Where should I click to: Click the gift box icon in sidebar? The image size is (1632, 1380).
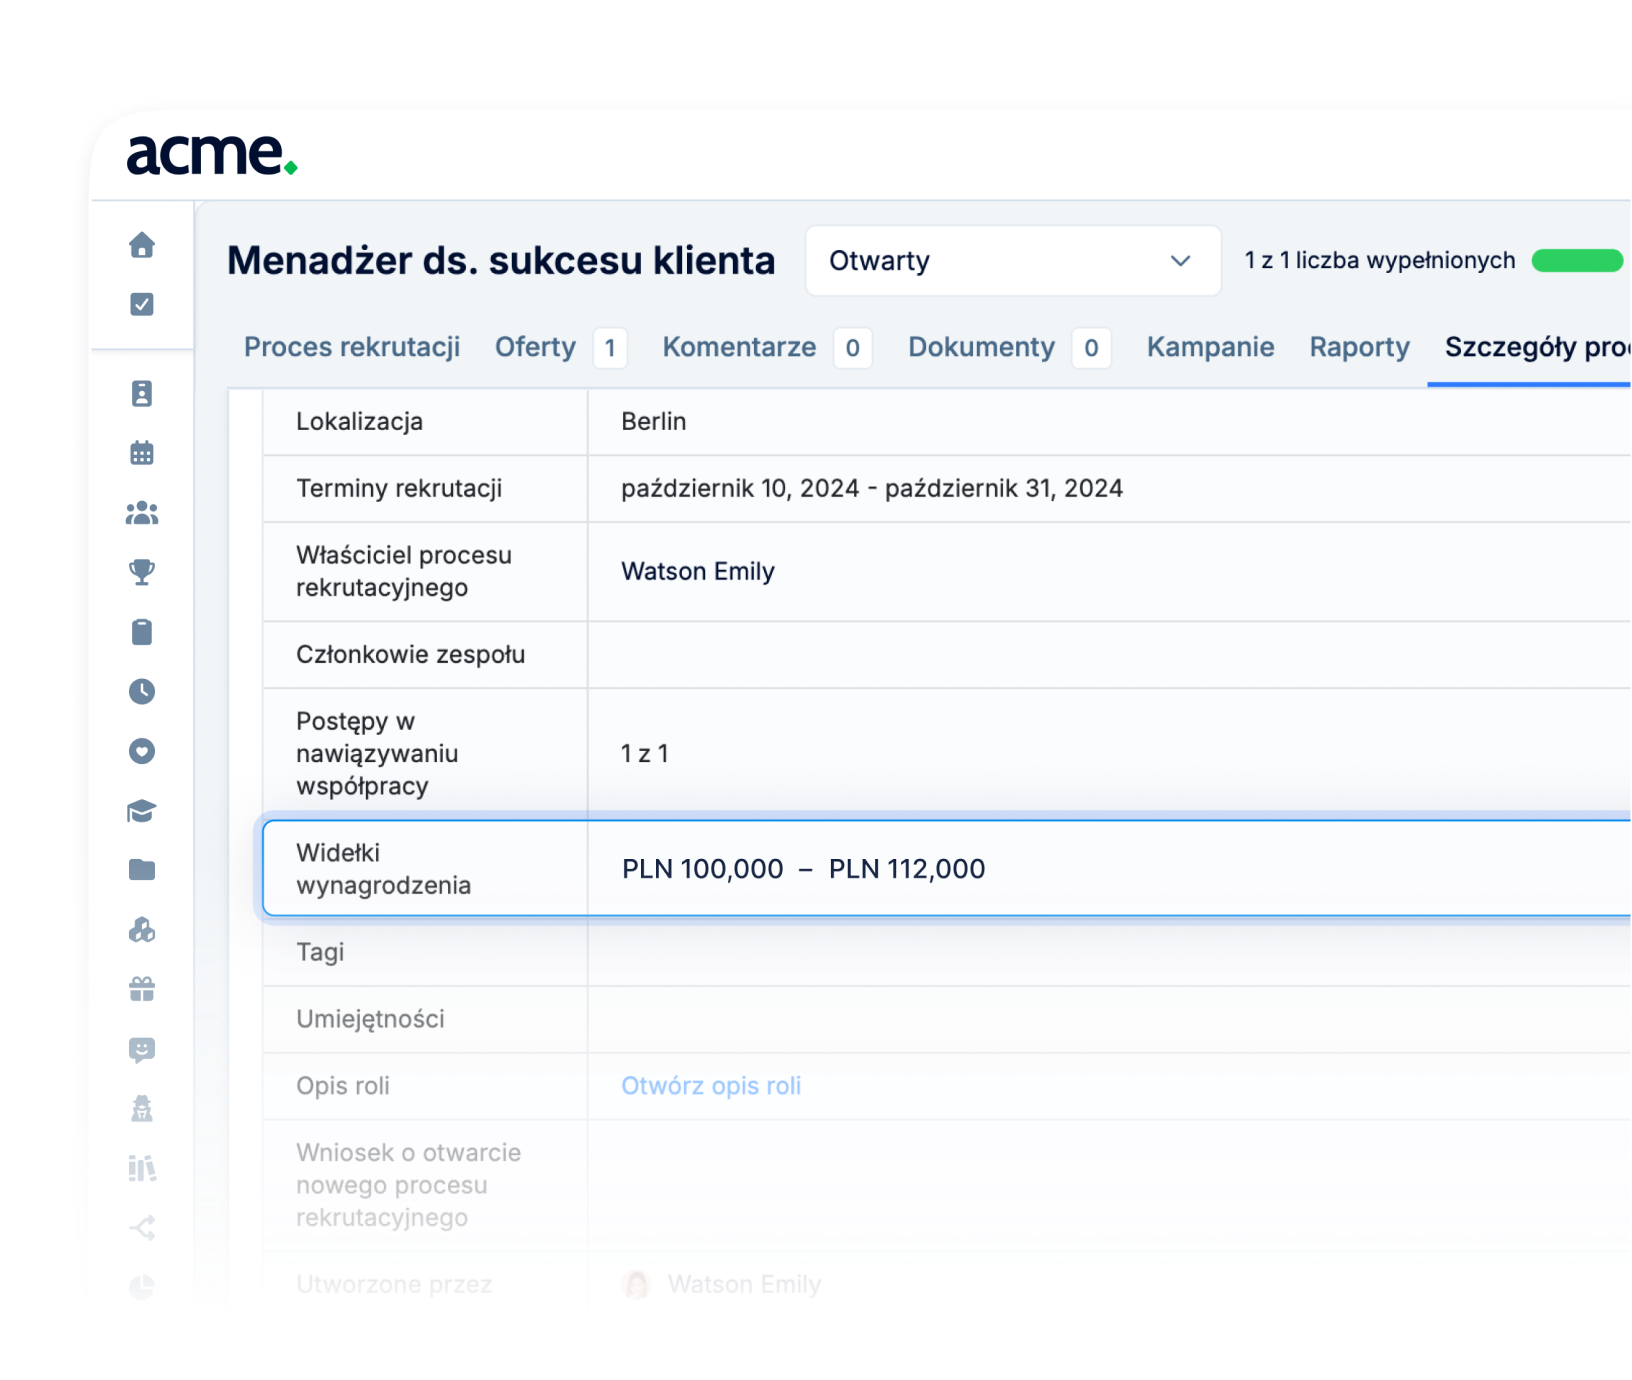coord(142,989)
